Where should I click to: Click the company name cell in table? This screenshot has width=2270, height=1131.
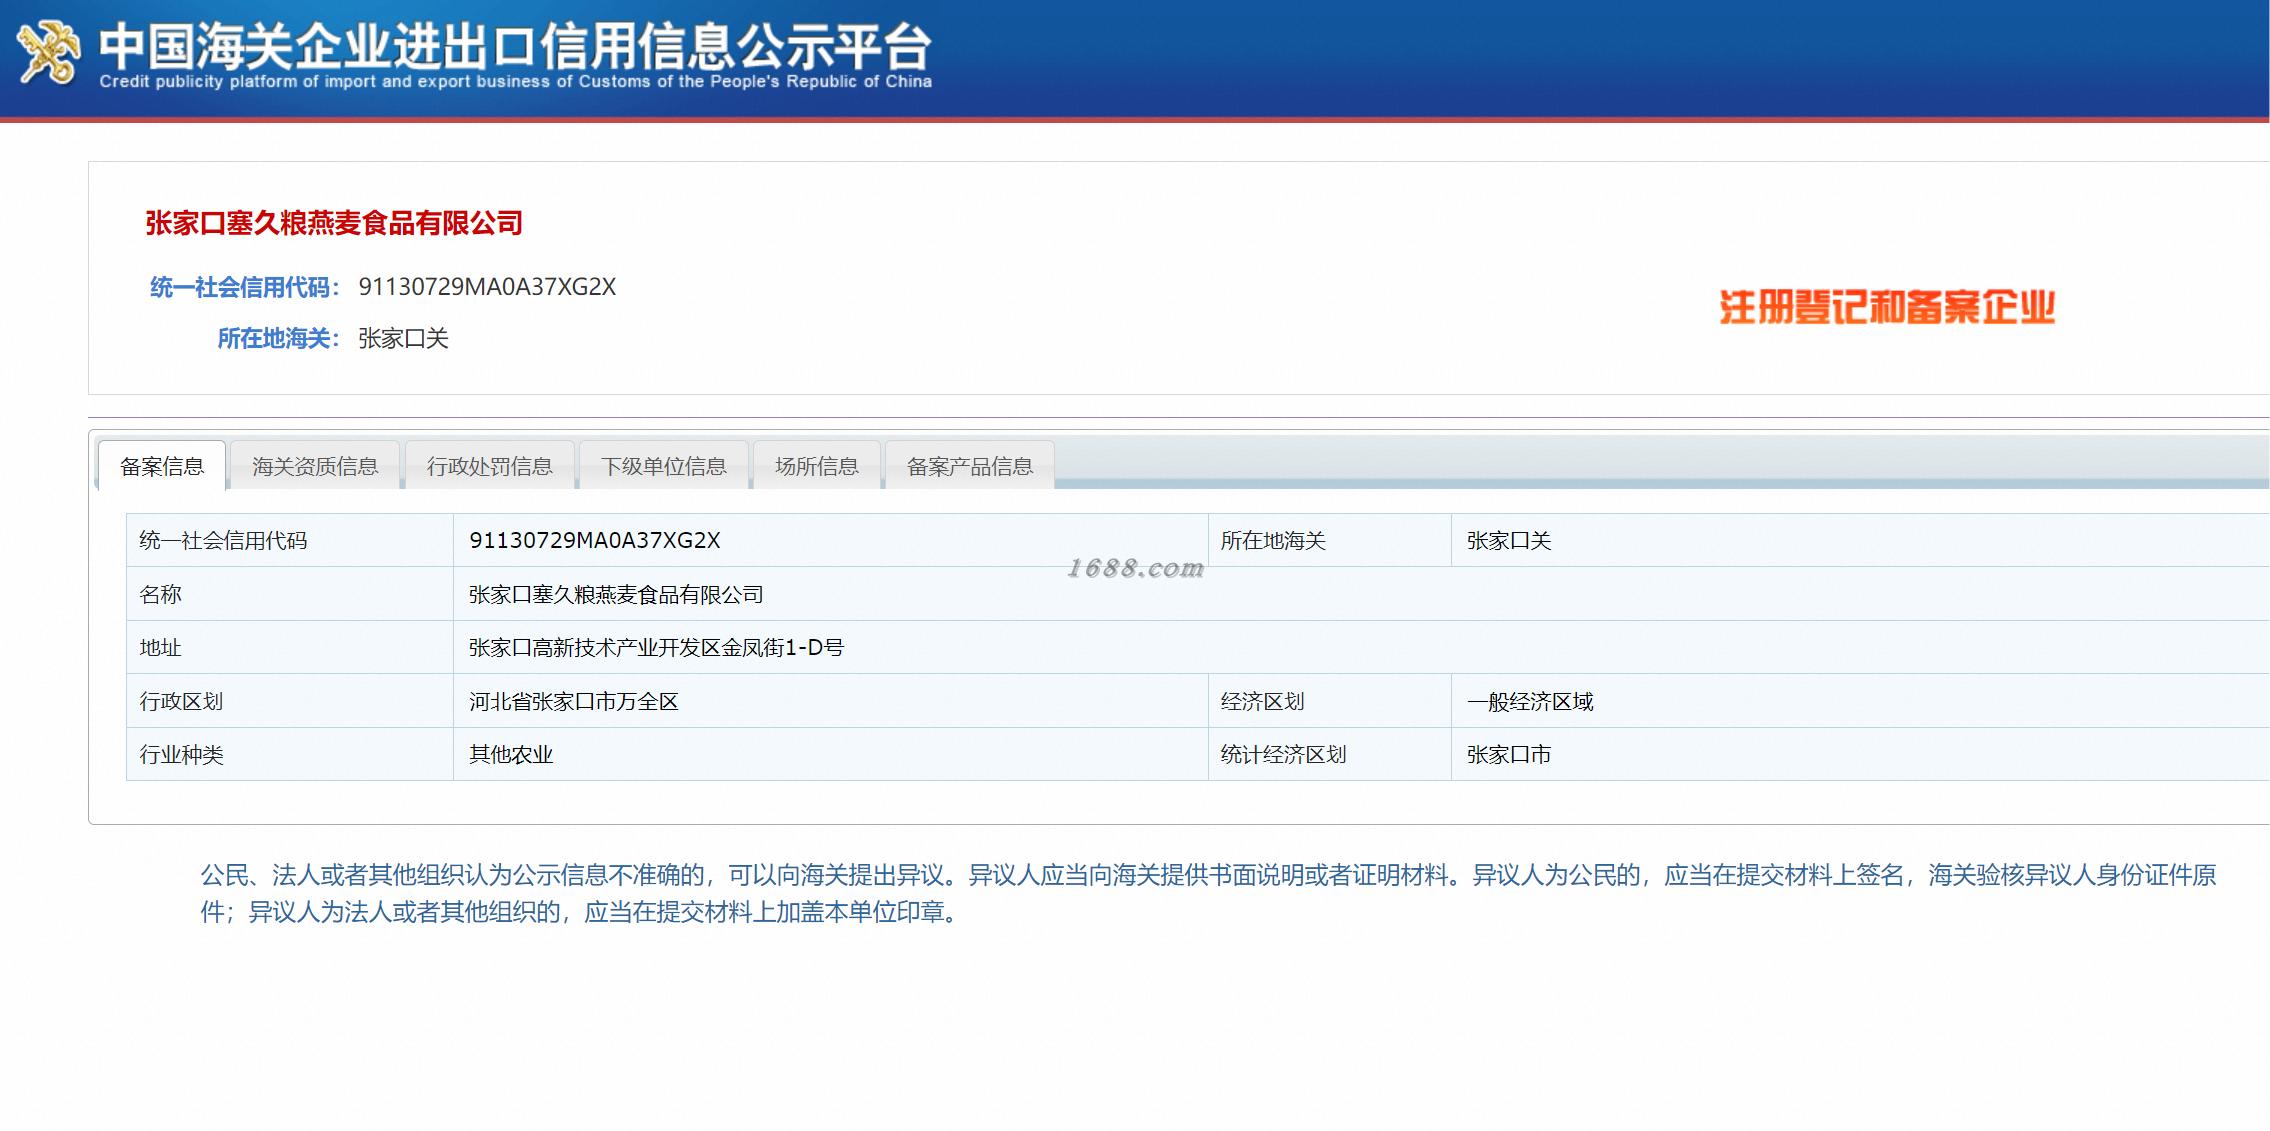(616, 595)
